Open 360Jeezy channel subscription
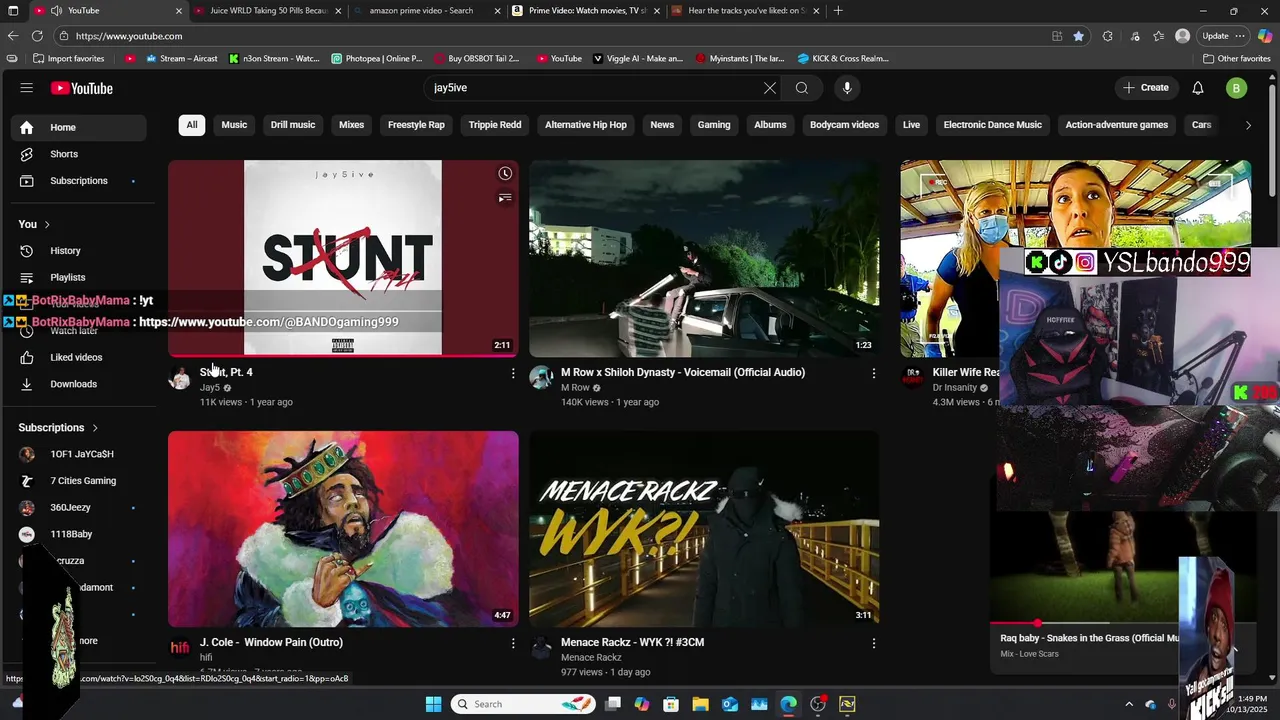This screenshot has height=720, width=1280. 79,507
